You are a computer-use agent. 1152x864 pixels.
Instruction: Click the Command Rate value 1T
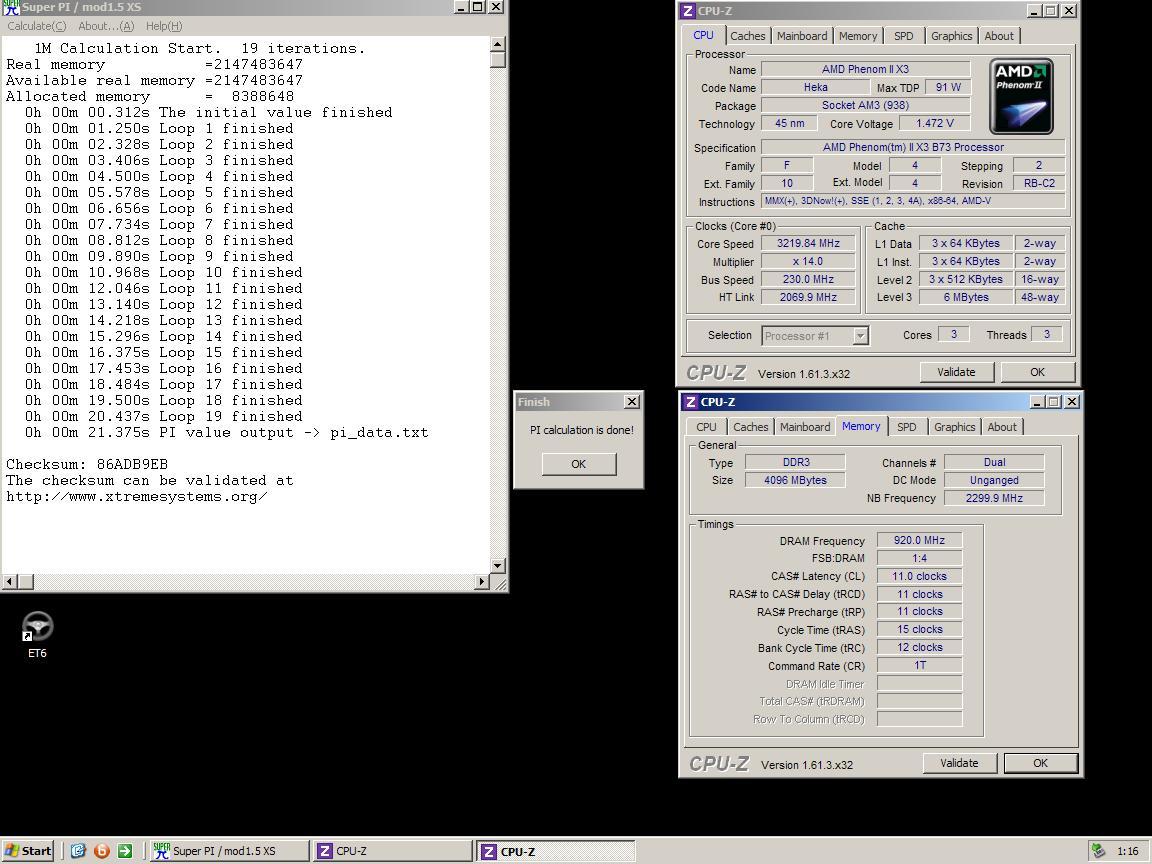point(919,666)
